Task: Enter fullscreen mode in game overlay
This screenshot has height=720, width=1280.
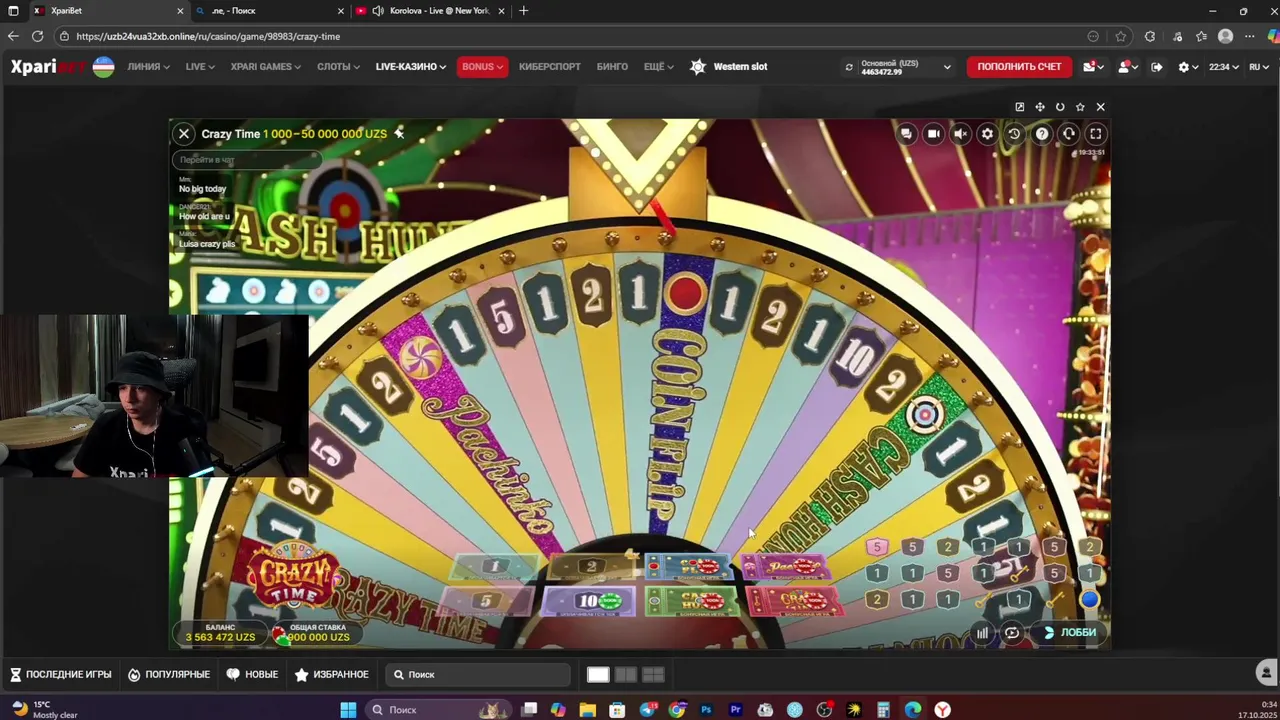Action: (1096, 134)
